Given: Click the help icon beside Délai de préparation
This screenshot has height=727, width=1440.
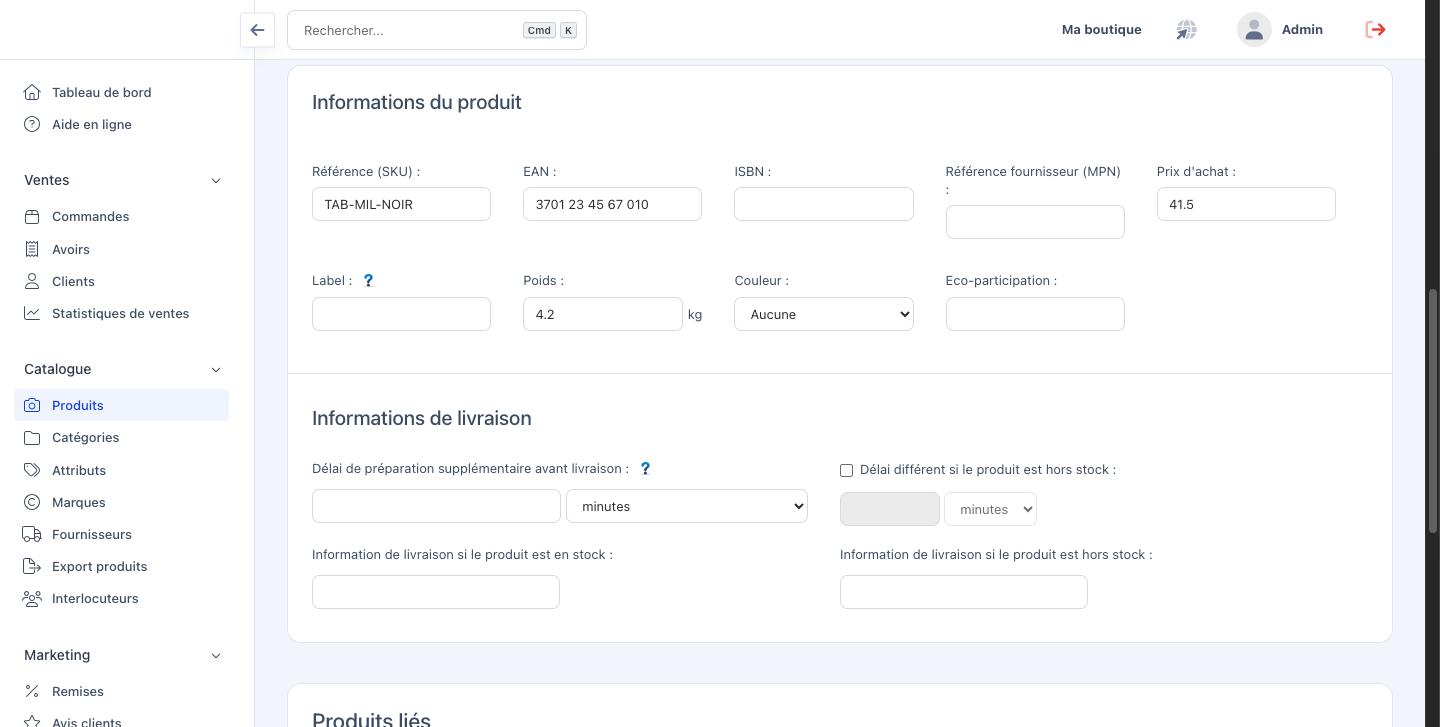Looking at the screenshot, I should [x=645, y=469].
